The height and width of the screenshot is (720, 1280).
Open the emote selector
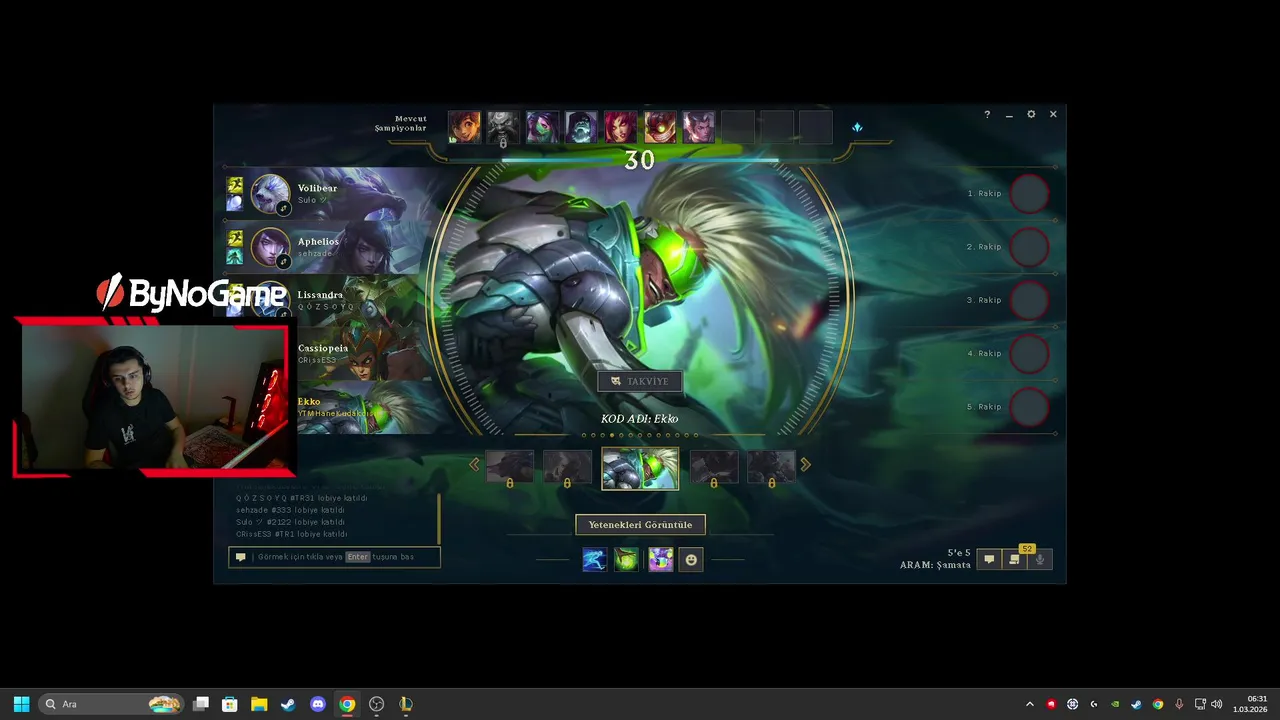pyautogui.click(x=691, y=560)
